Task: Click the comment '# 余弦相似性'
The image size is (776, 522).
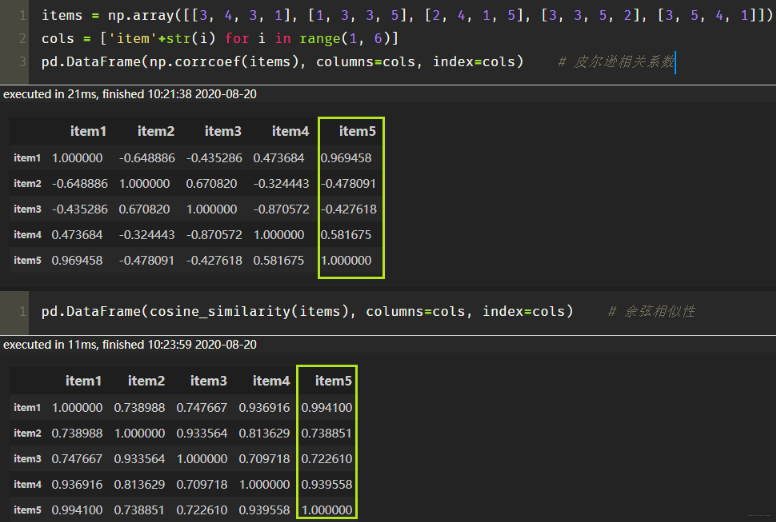Action: point(651,311)
